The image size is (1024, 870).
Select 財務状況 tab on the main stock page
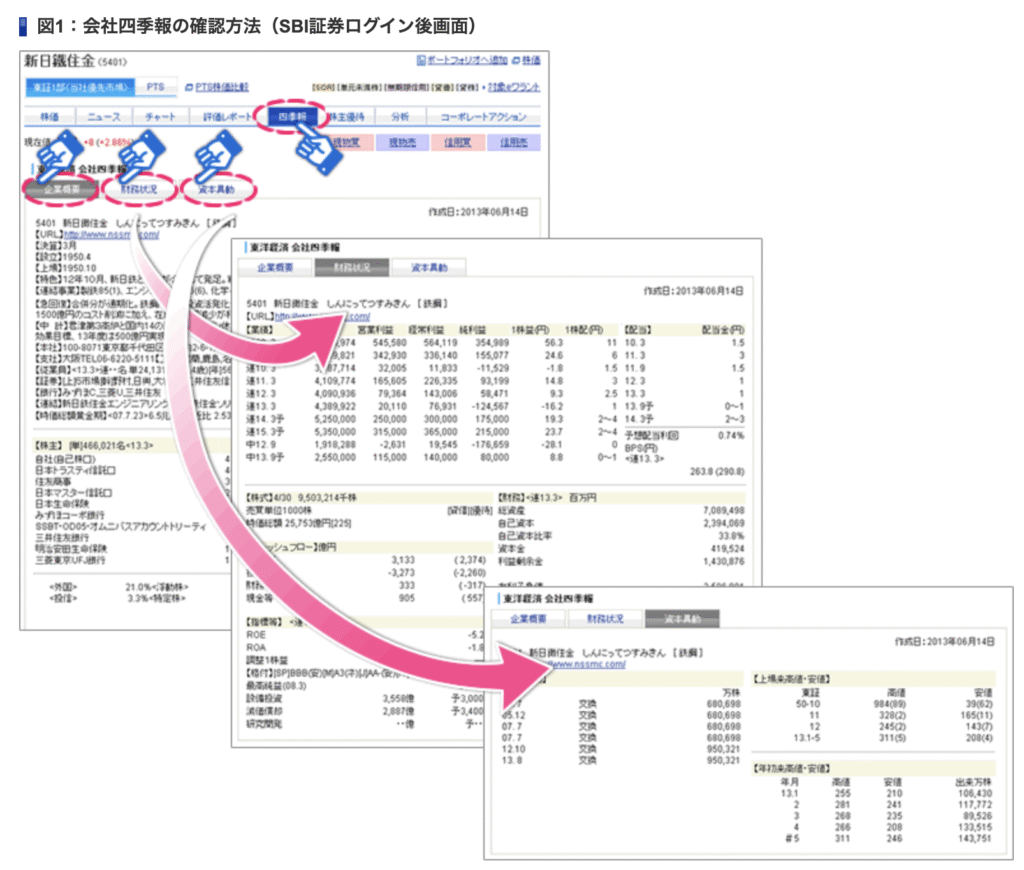click(139, 189)
